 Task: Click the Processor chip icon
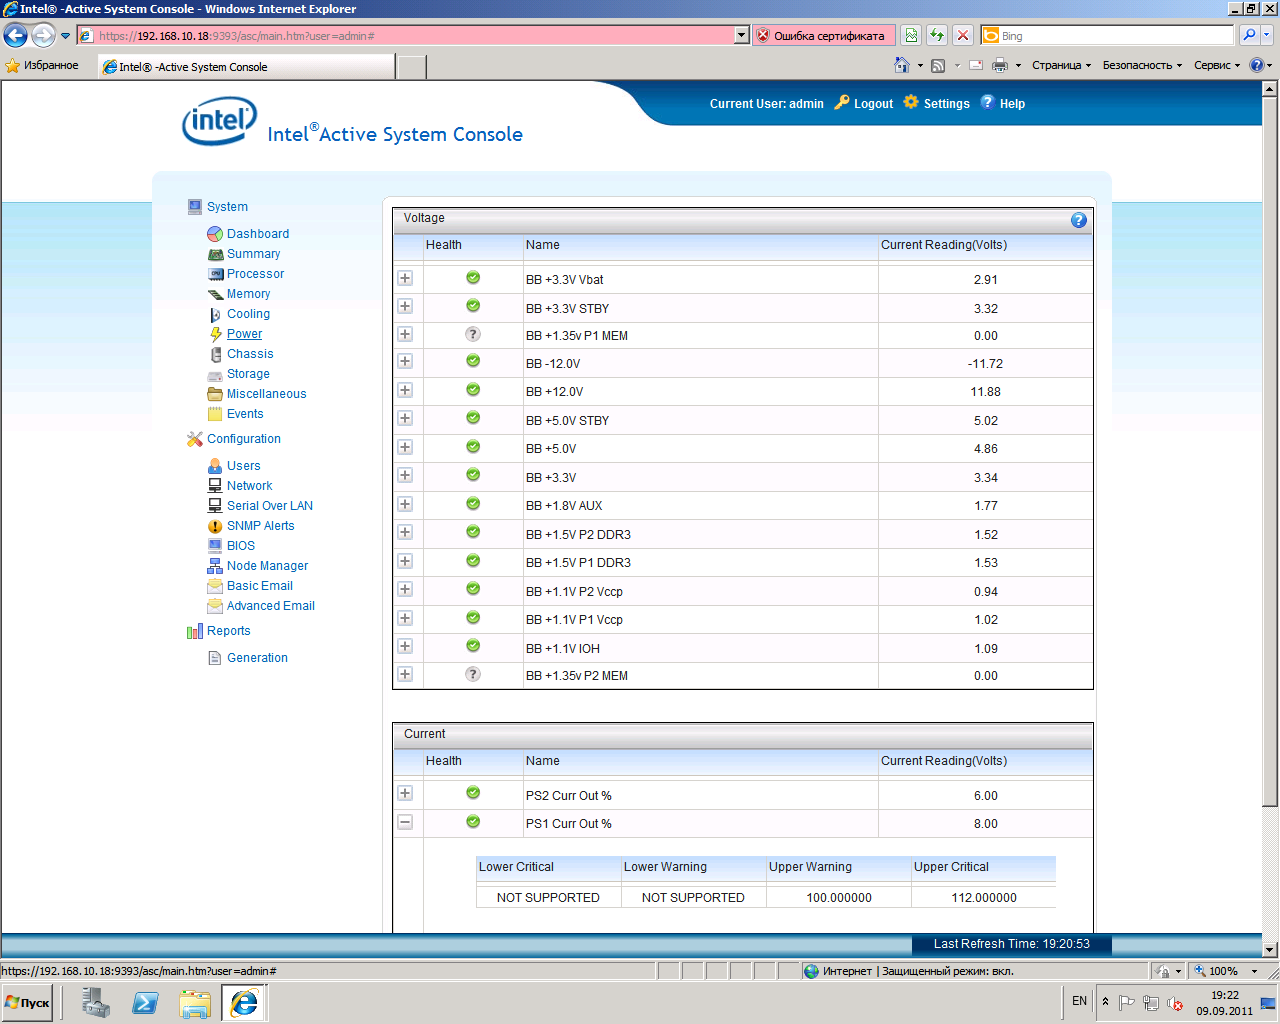tap(215, 274)
